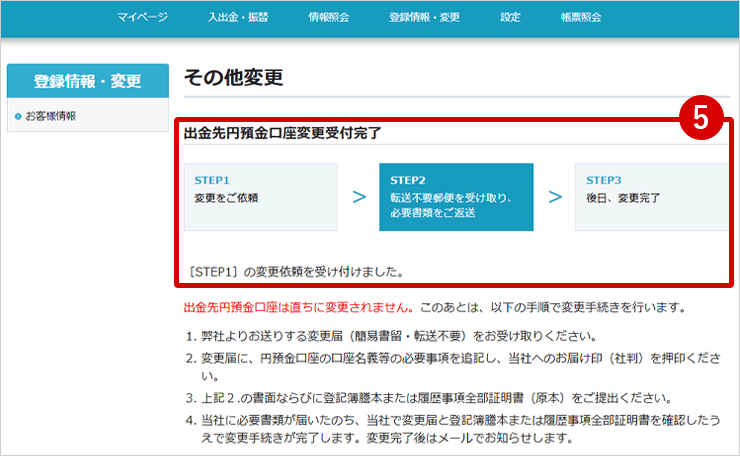Click the red 出金先円預金口座は直ちに変更されません warning
Screen dimensions: 740x456
pos(299,308)
